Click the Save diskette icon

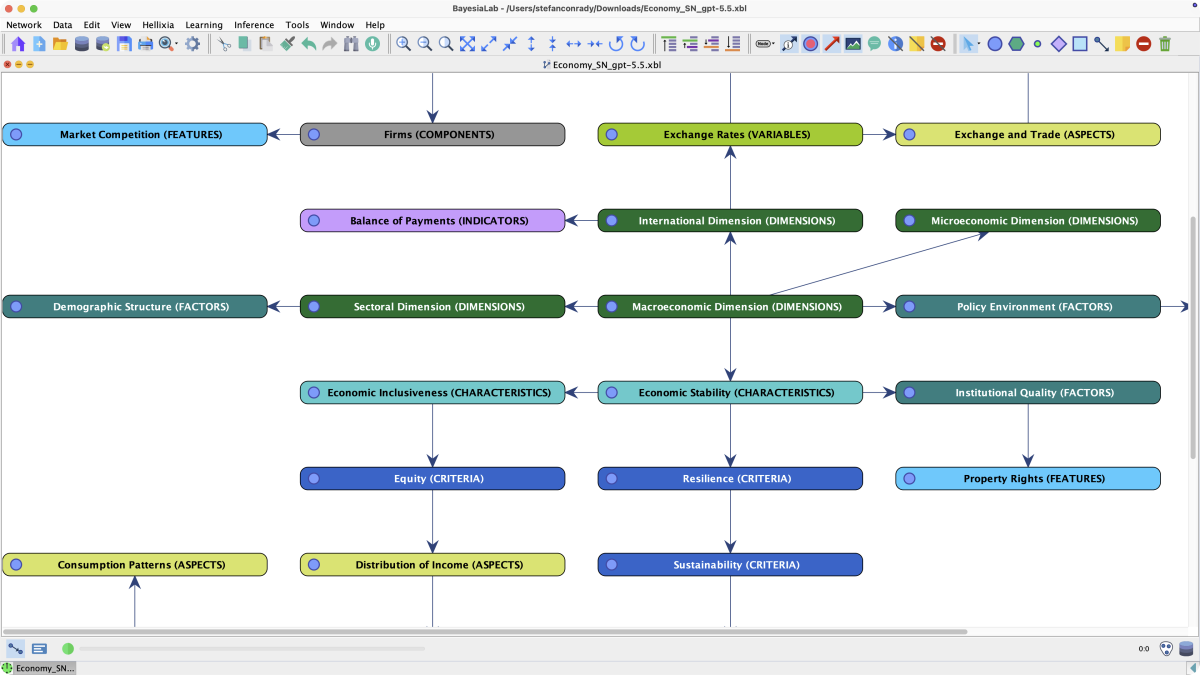pyautogui.click(x=124, y=44)
